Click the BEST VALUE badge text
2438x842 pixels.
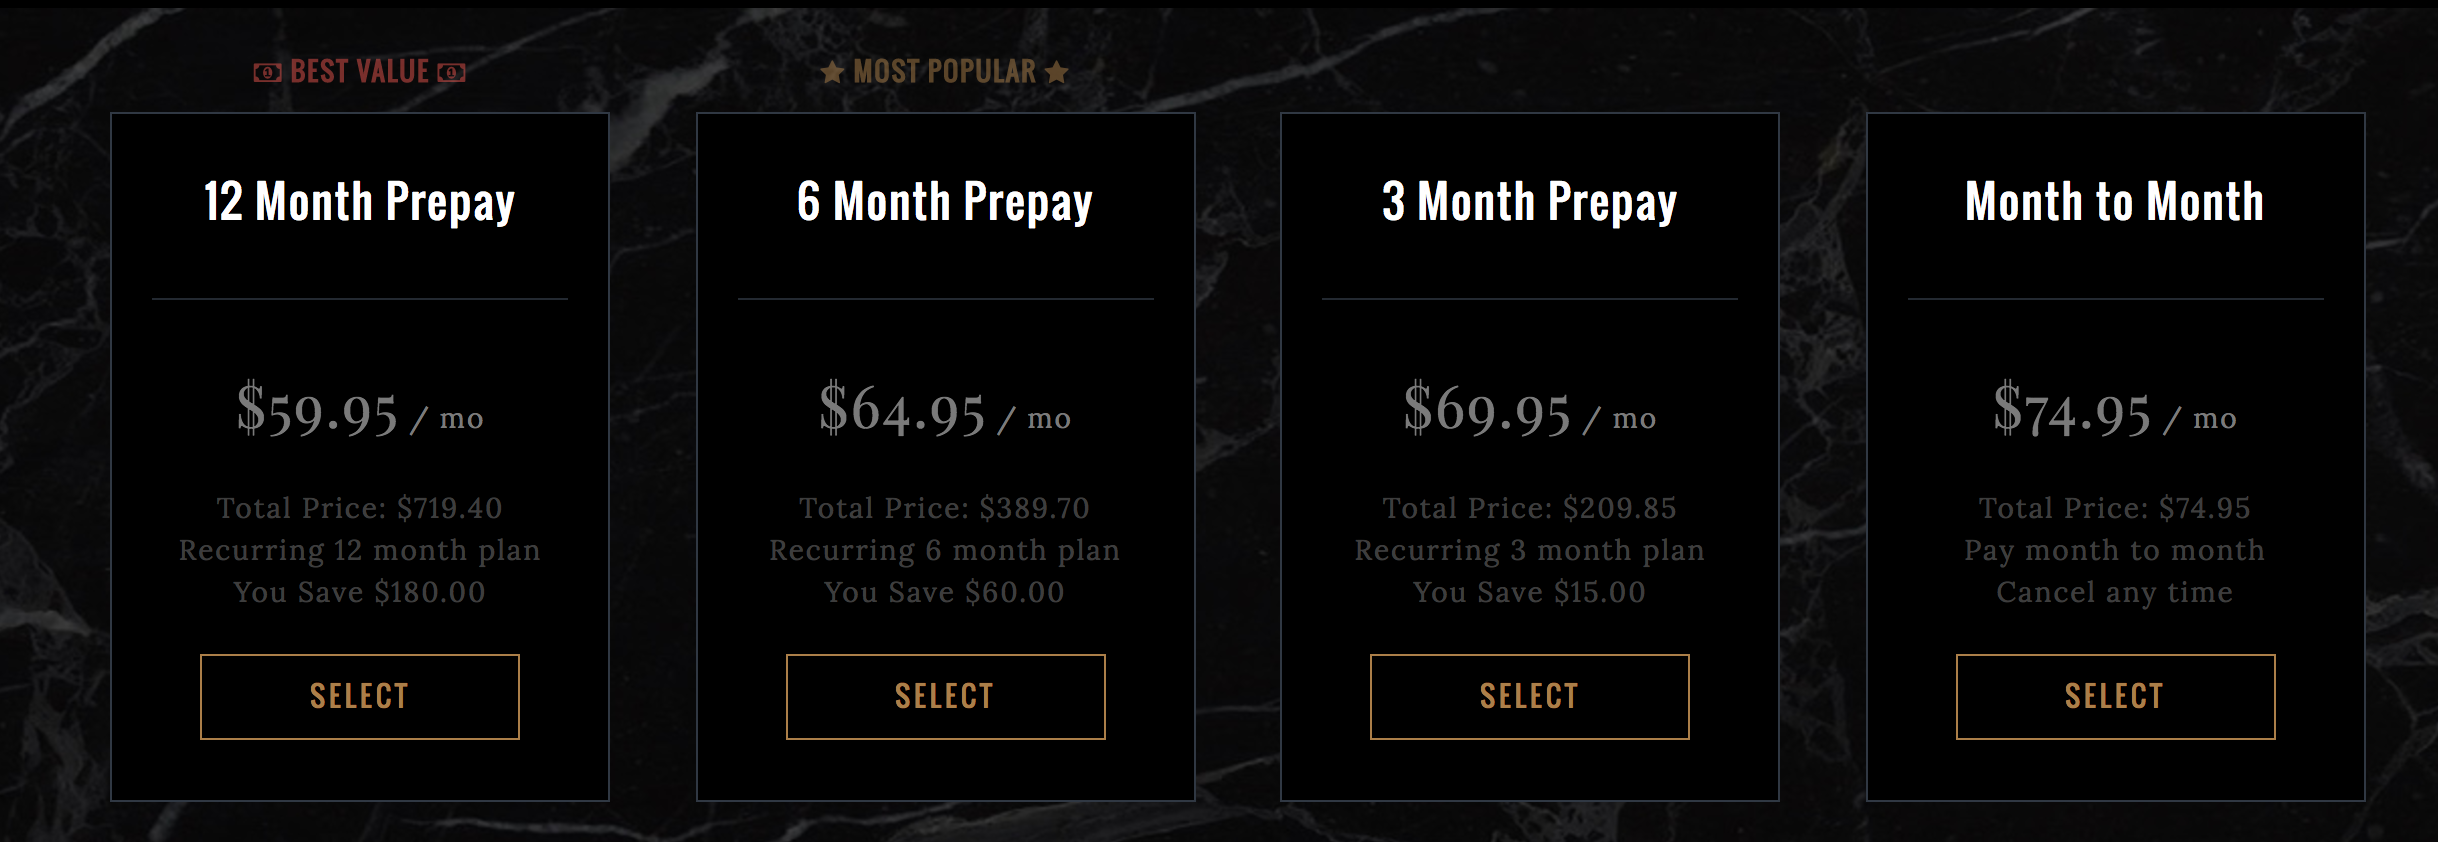click(359, 72)
